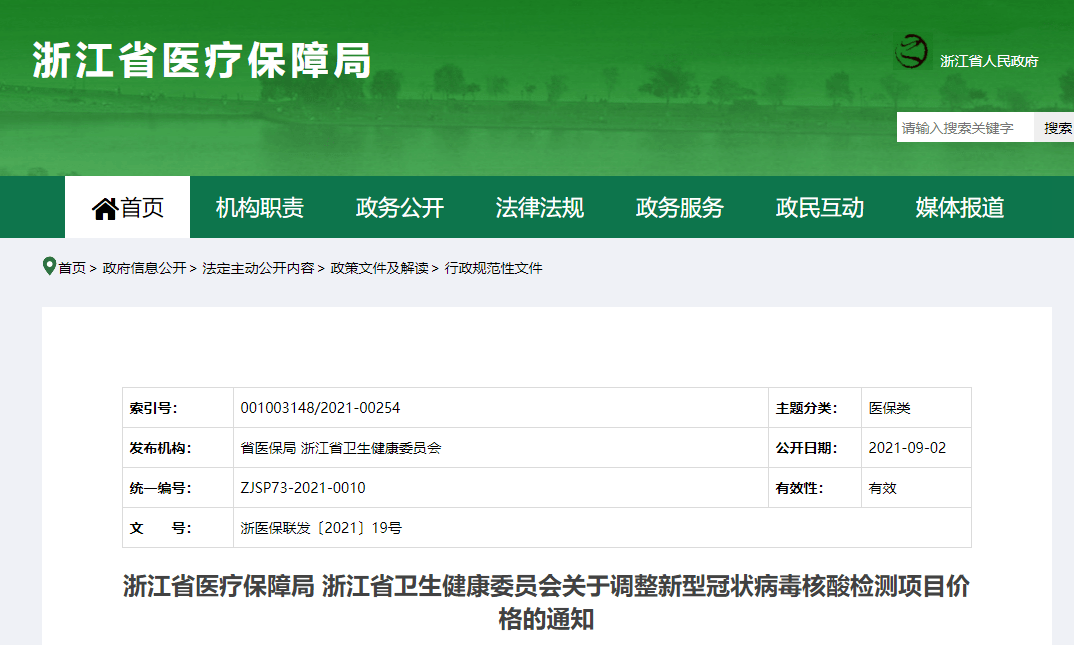Screen dimensions: 1074x645
Task: Select the 政民互动 menu item
Action: [819, 206]
